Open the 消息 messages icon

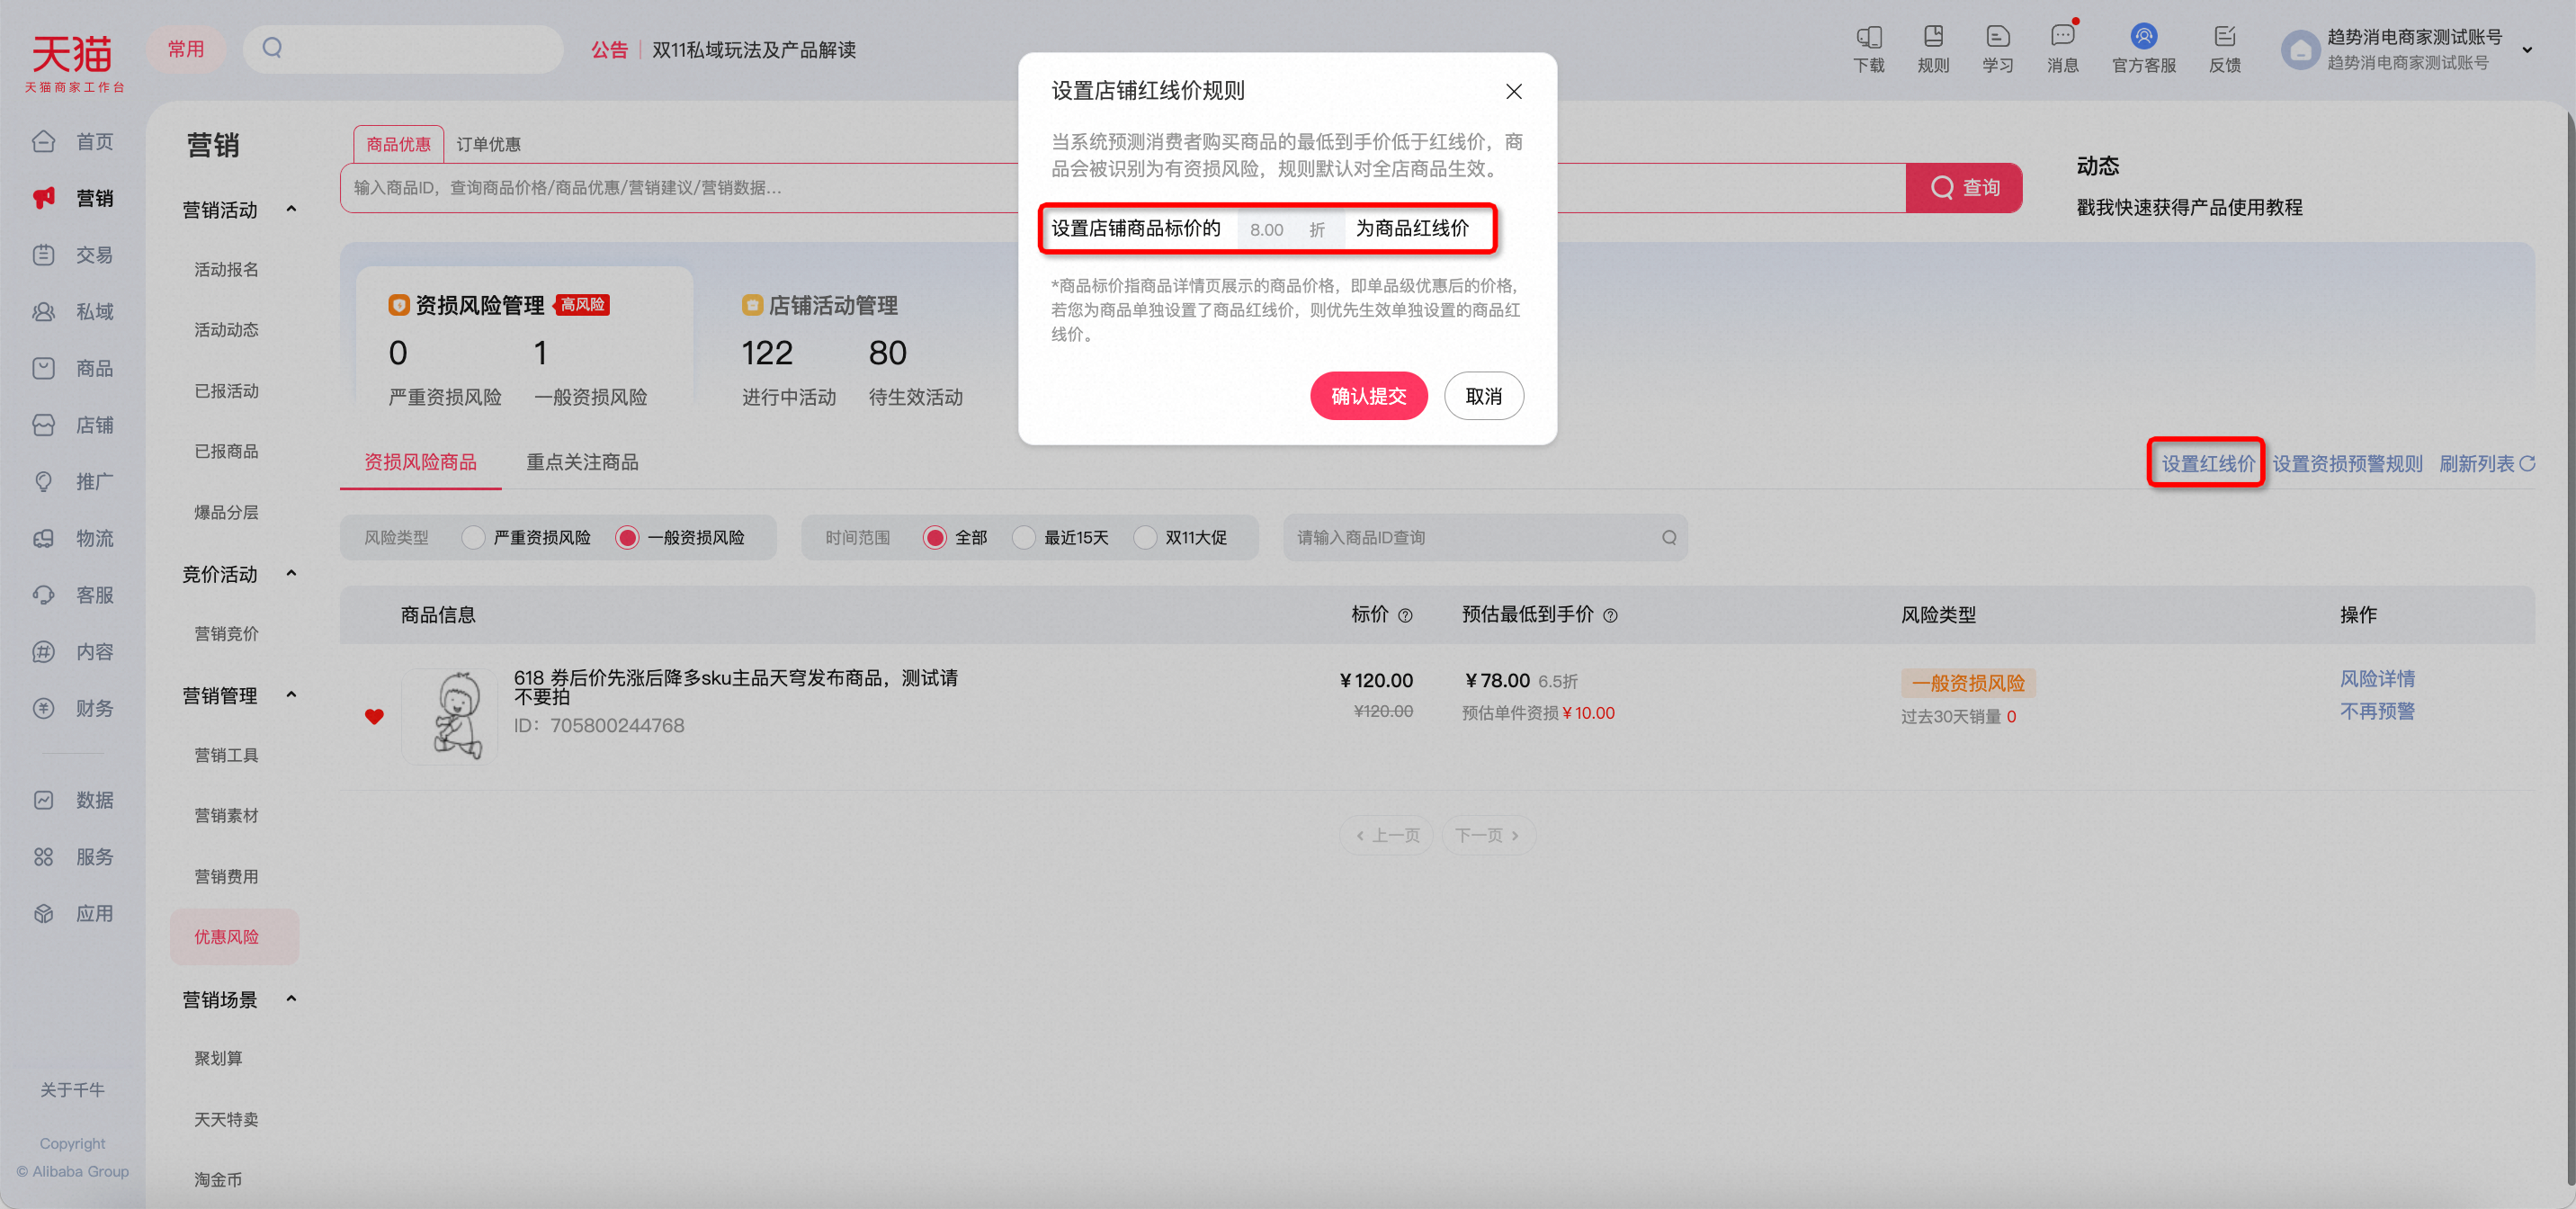[x=2062, y=37]
